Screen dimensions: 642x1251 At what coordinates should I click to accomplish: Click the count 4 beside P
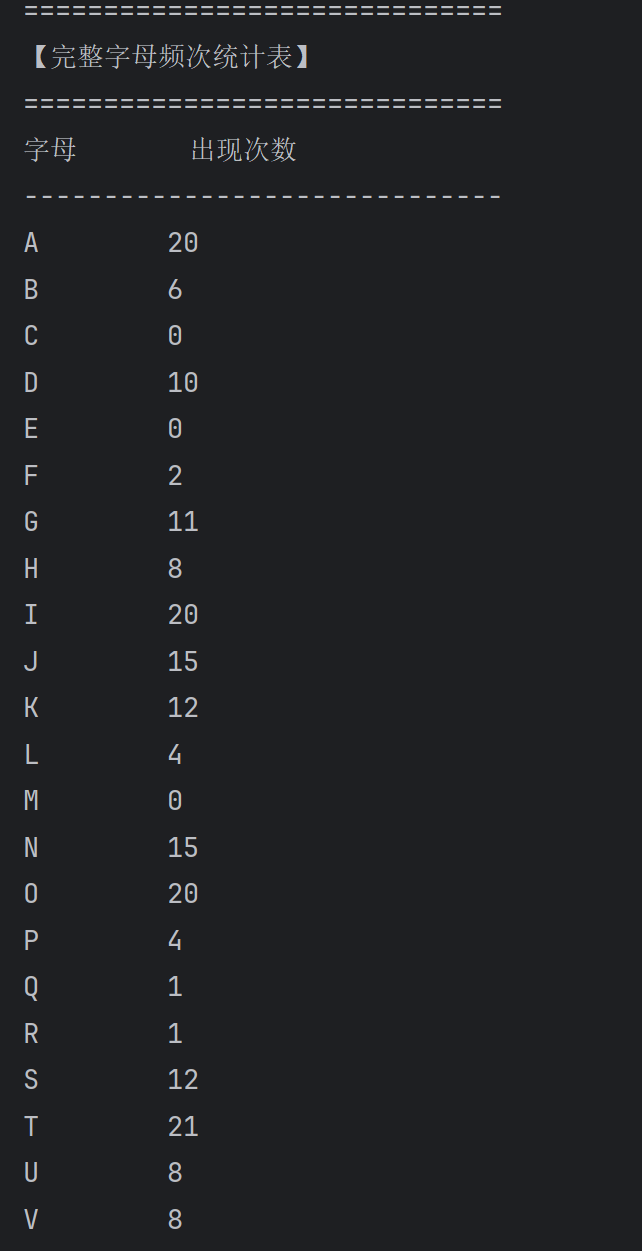click(x=175, y=941)
